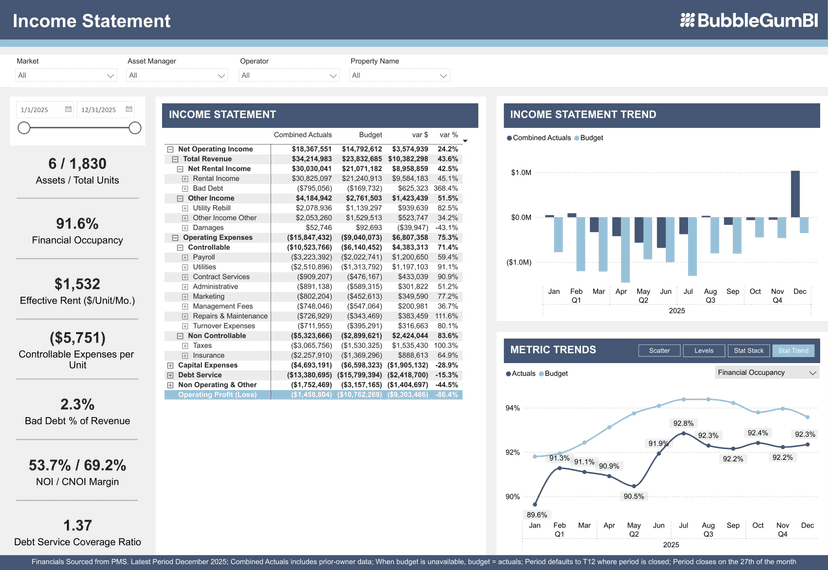Expand the Turnover Expenses row
The image size is (828, 570).
click(185, 326)
